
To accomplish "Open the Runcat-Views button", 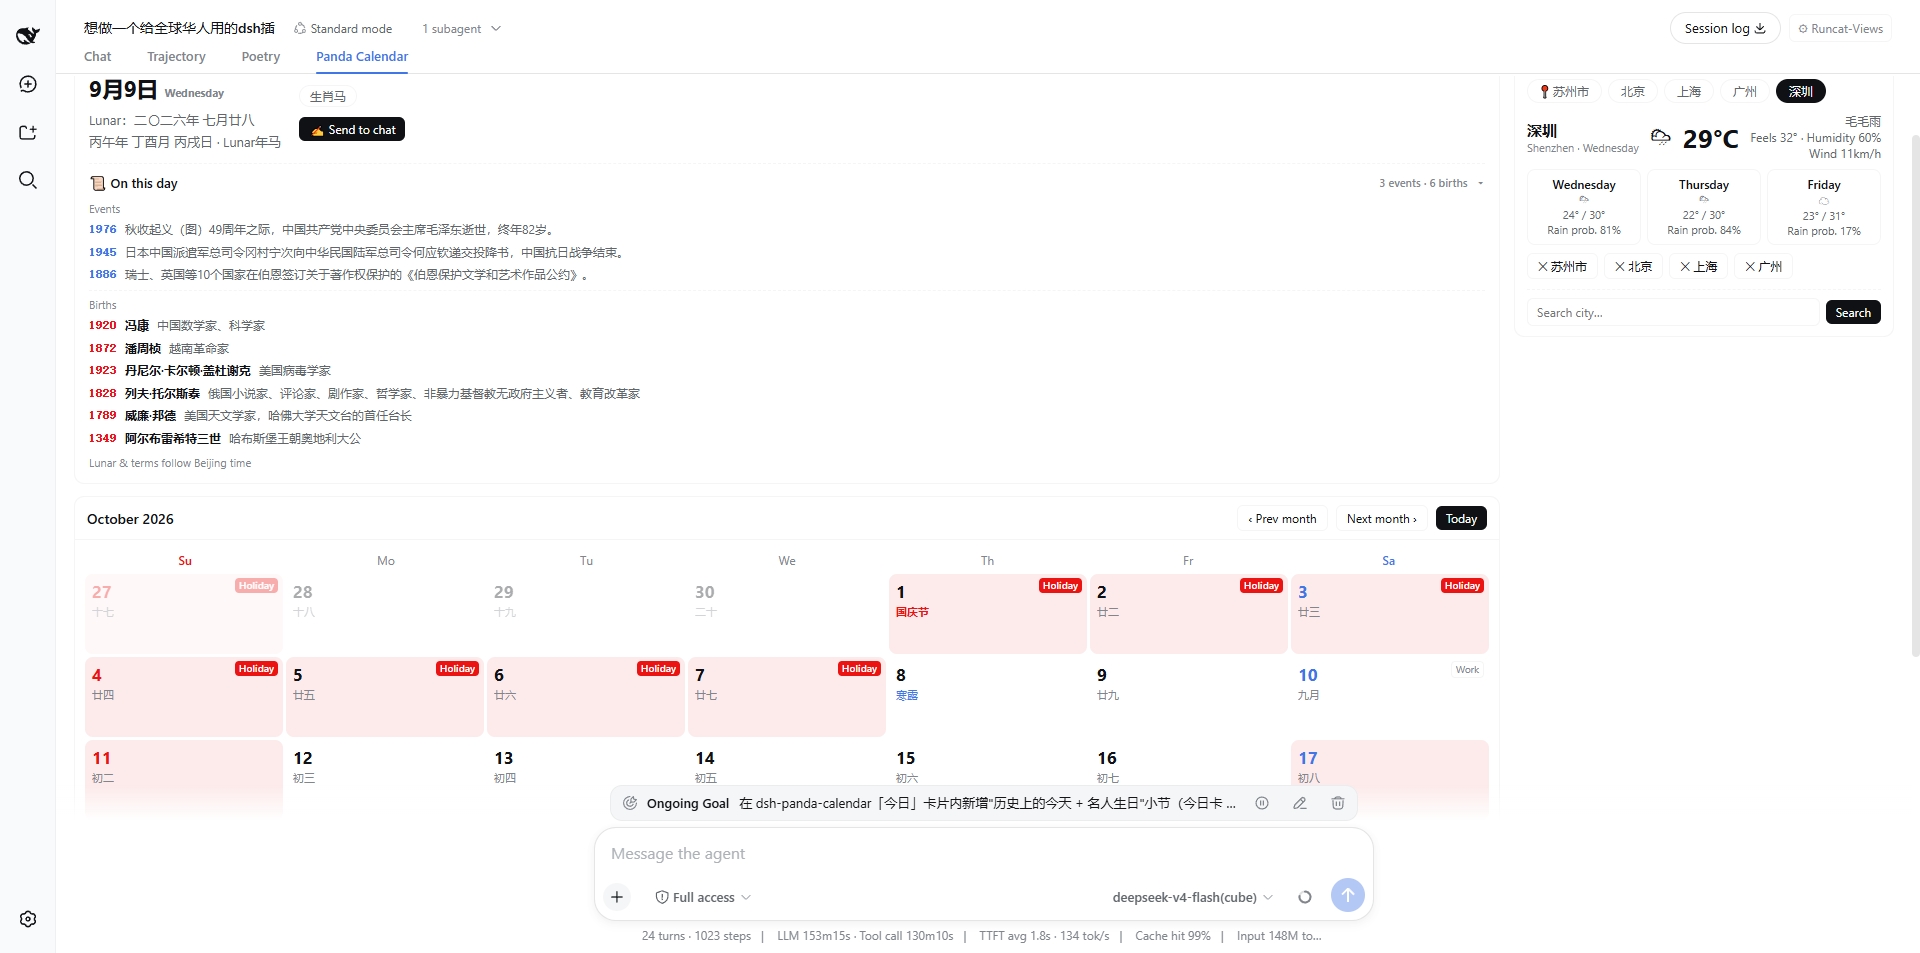I will [1841, 28].
